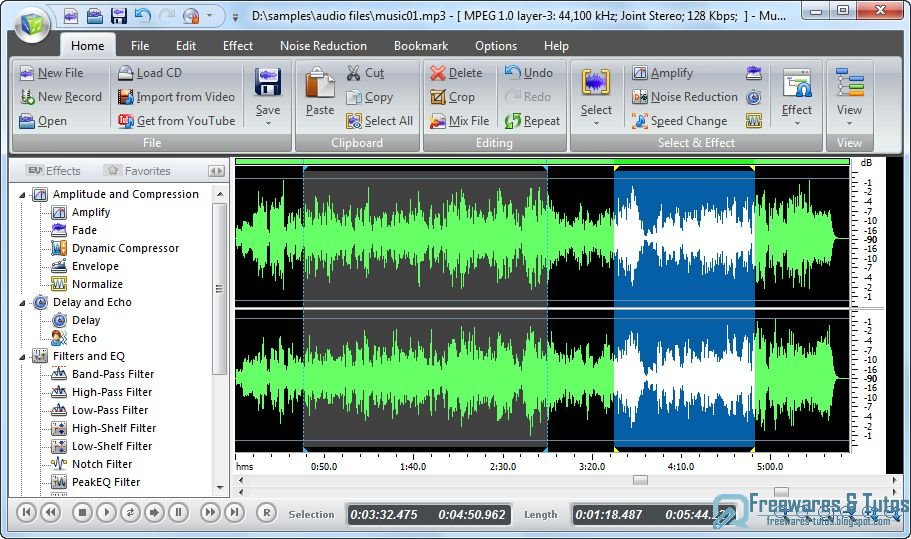Select Dynamic Compressor in effects tree
Viewport: 911px width, 539px height.
click(x=125, y=249)
